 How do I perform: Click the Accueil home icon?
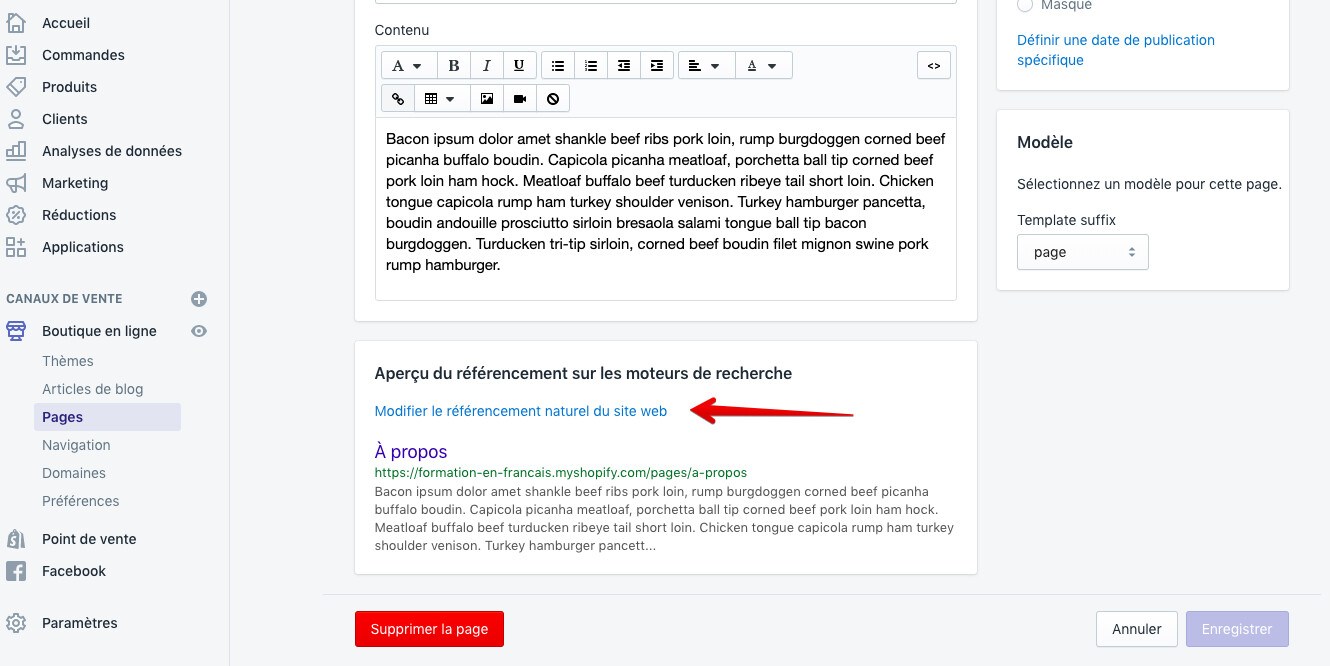(16, 23)
